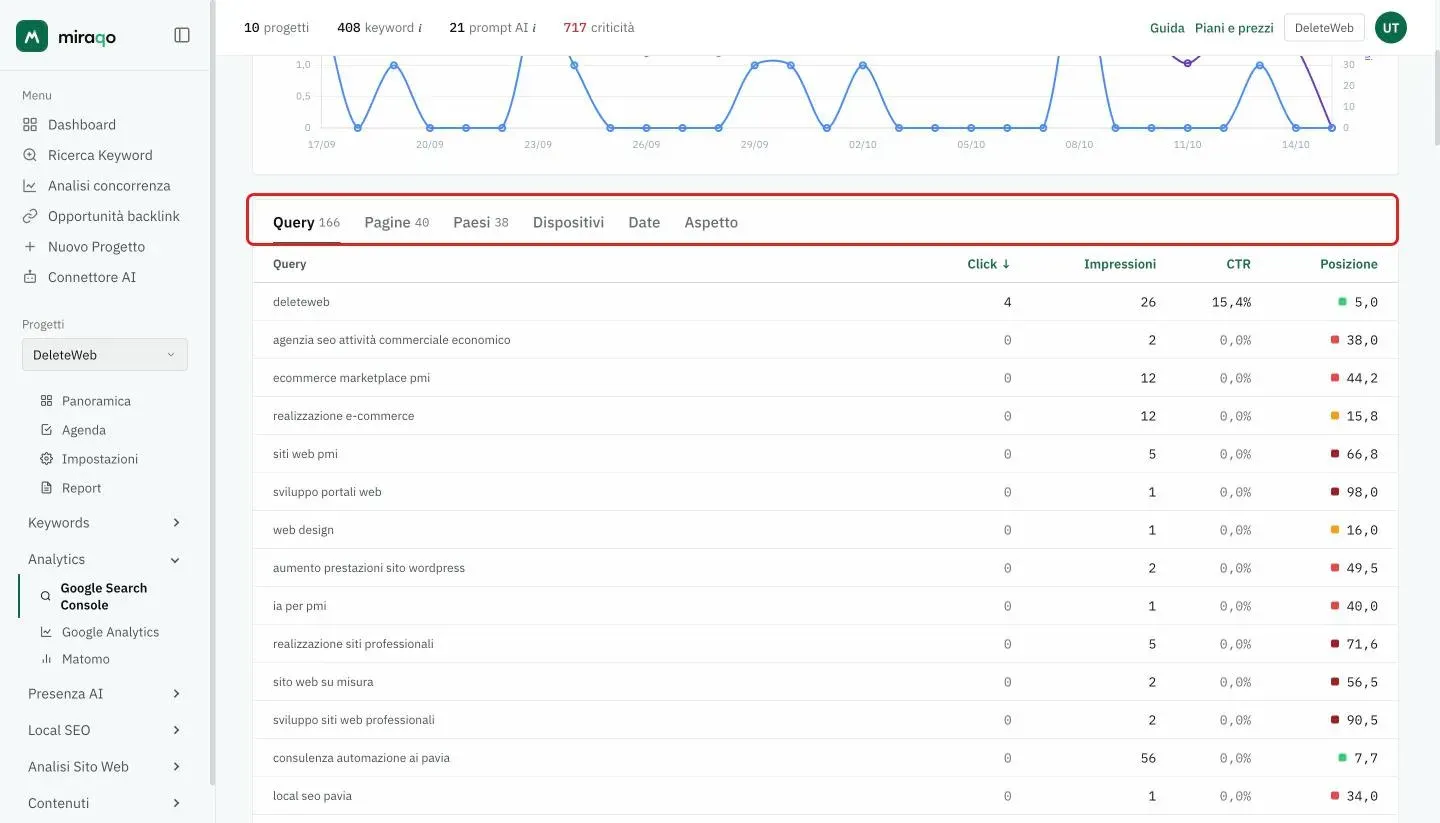Click 'consulenza automazione ai pavia' query
1440x823 pixels.
pos(361,758)
